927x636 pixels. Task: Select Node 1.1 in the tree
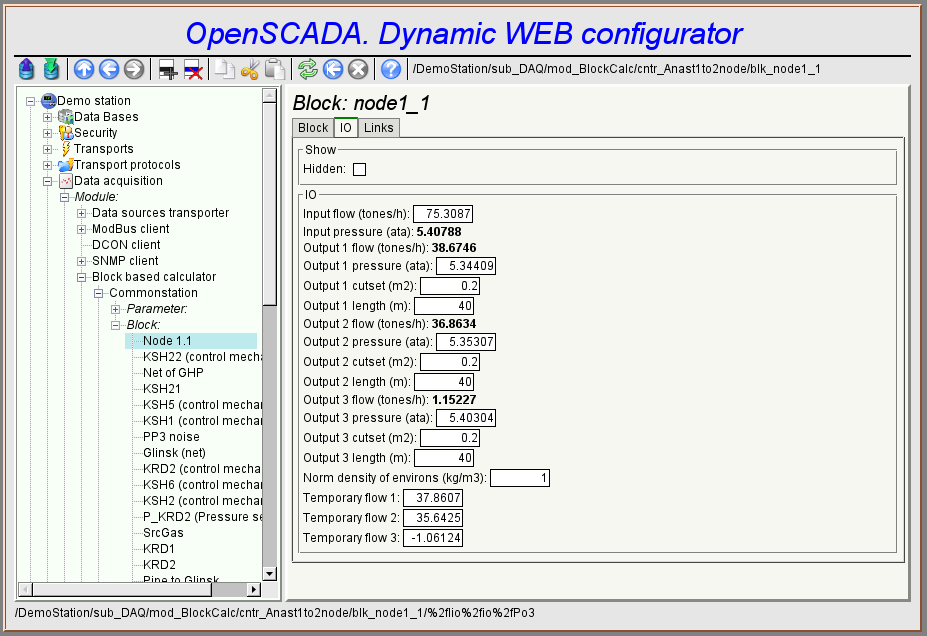[x=167, y=341]
